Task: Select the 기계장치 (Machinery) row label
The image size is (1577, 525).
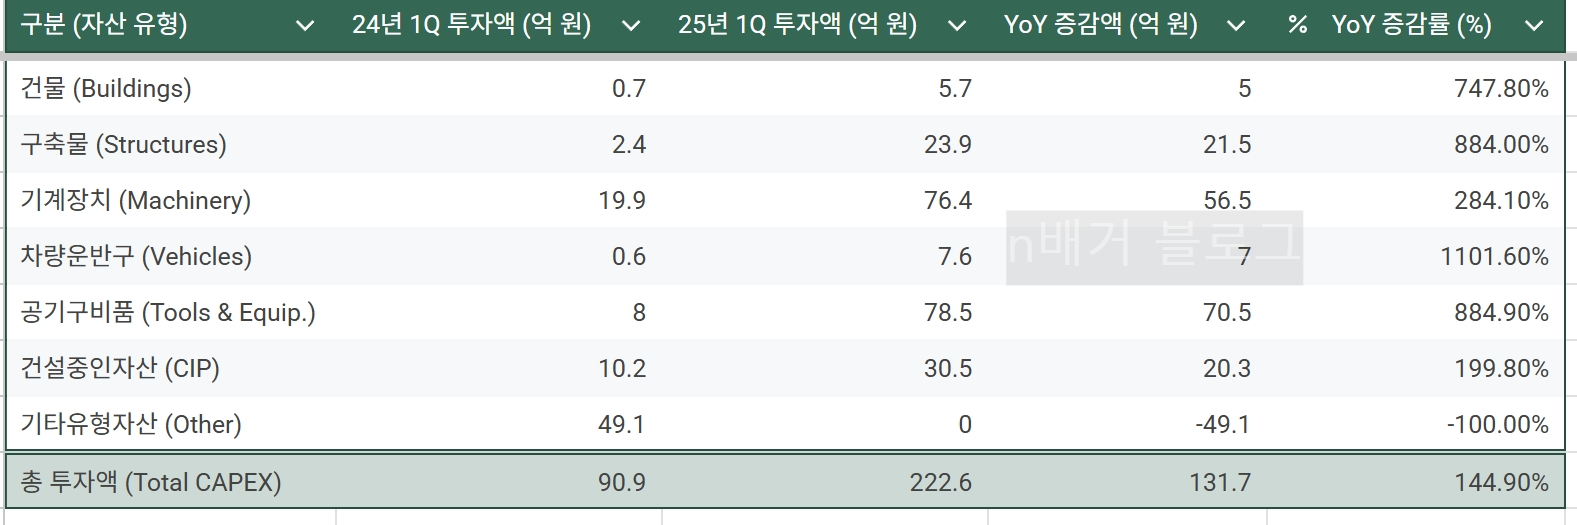Action: [135, 200]
